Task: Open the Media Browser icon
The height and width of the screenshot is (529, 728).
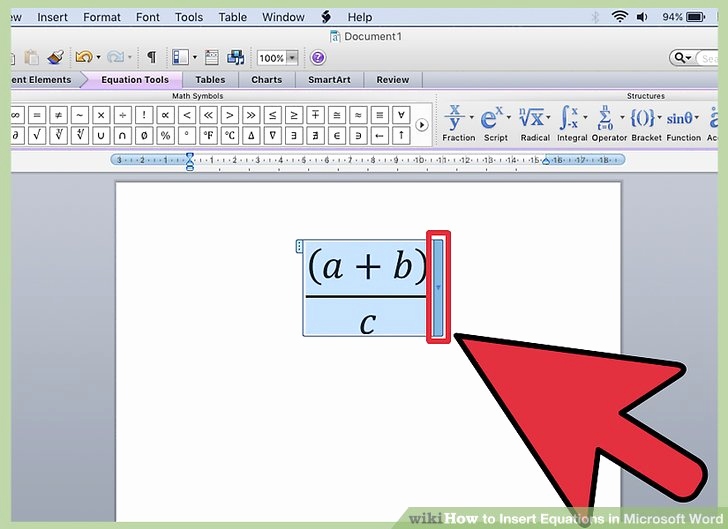Action: click(236, 57)
